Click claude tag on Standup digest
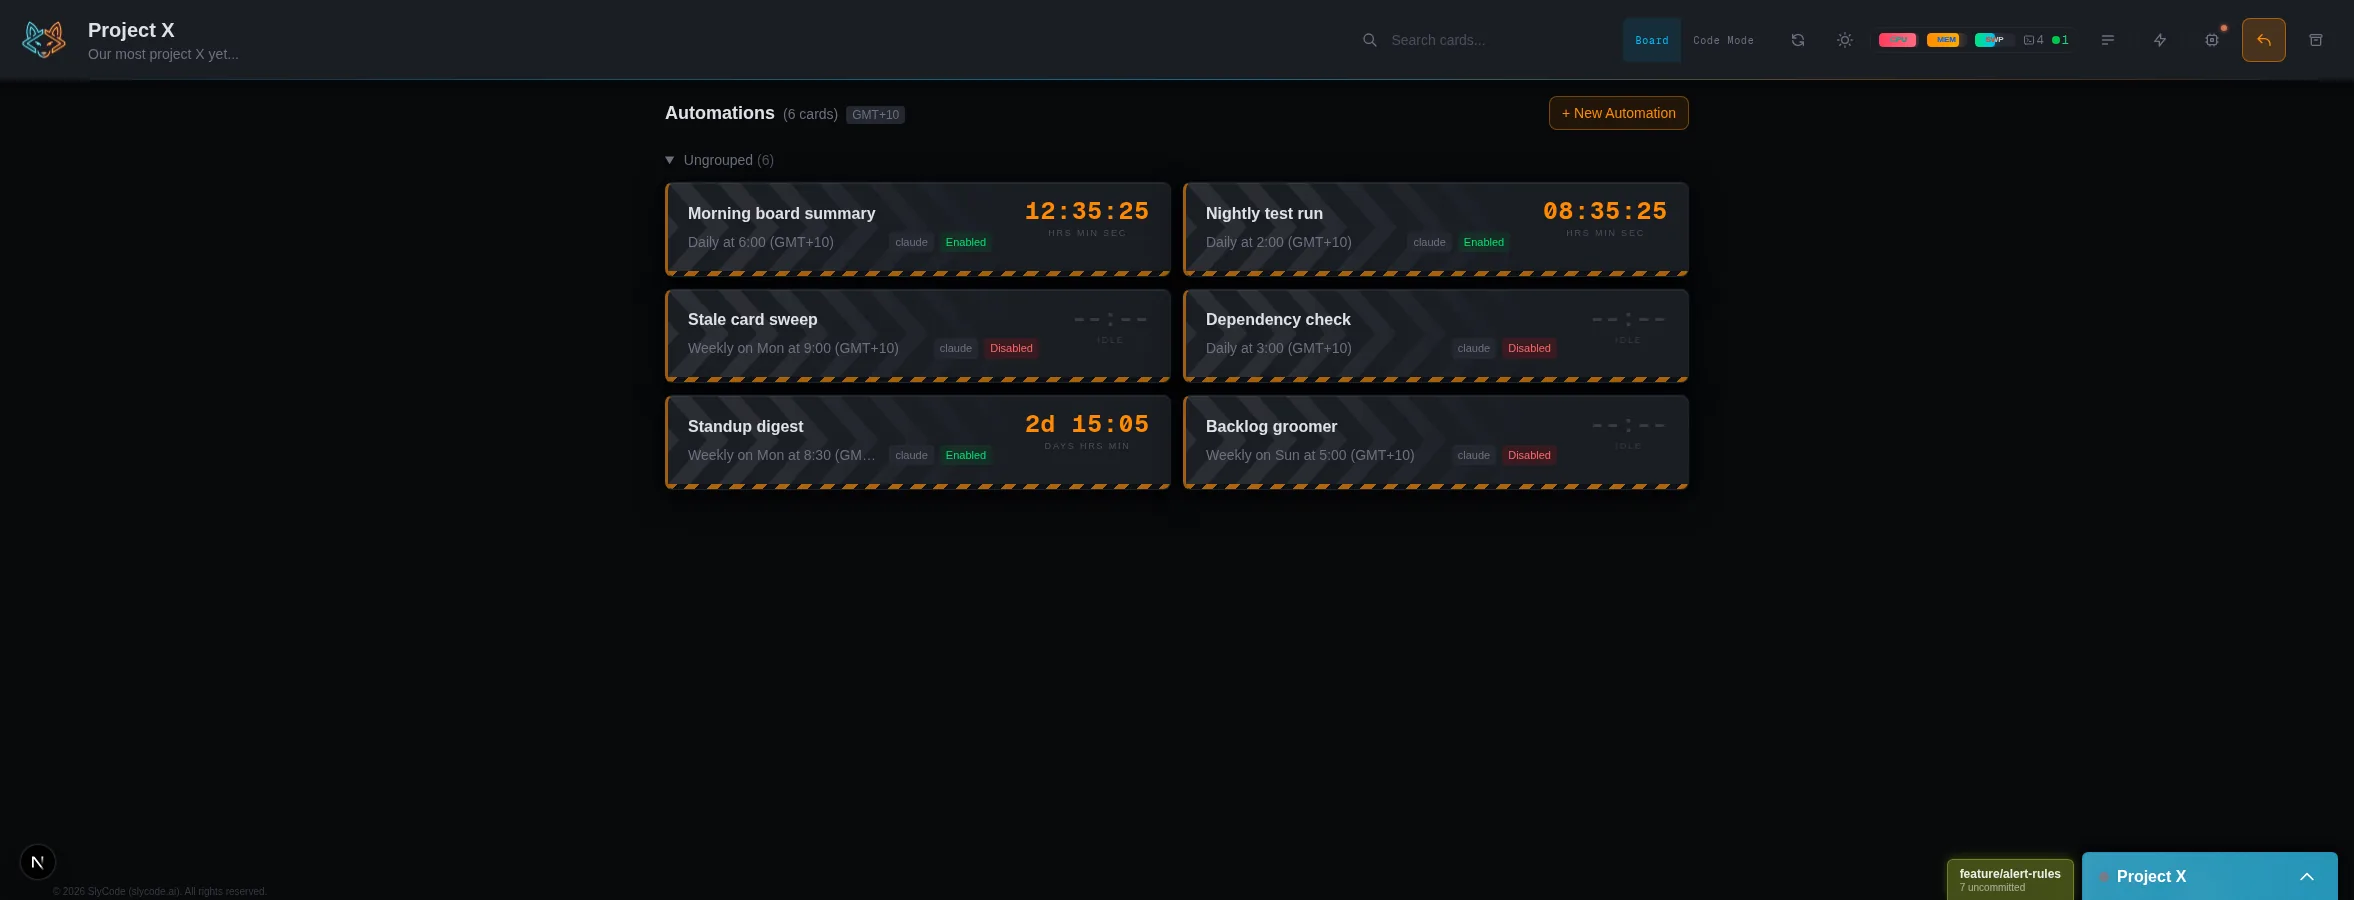Screen dimensions: 2354x900 911,455
